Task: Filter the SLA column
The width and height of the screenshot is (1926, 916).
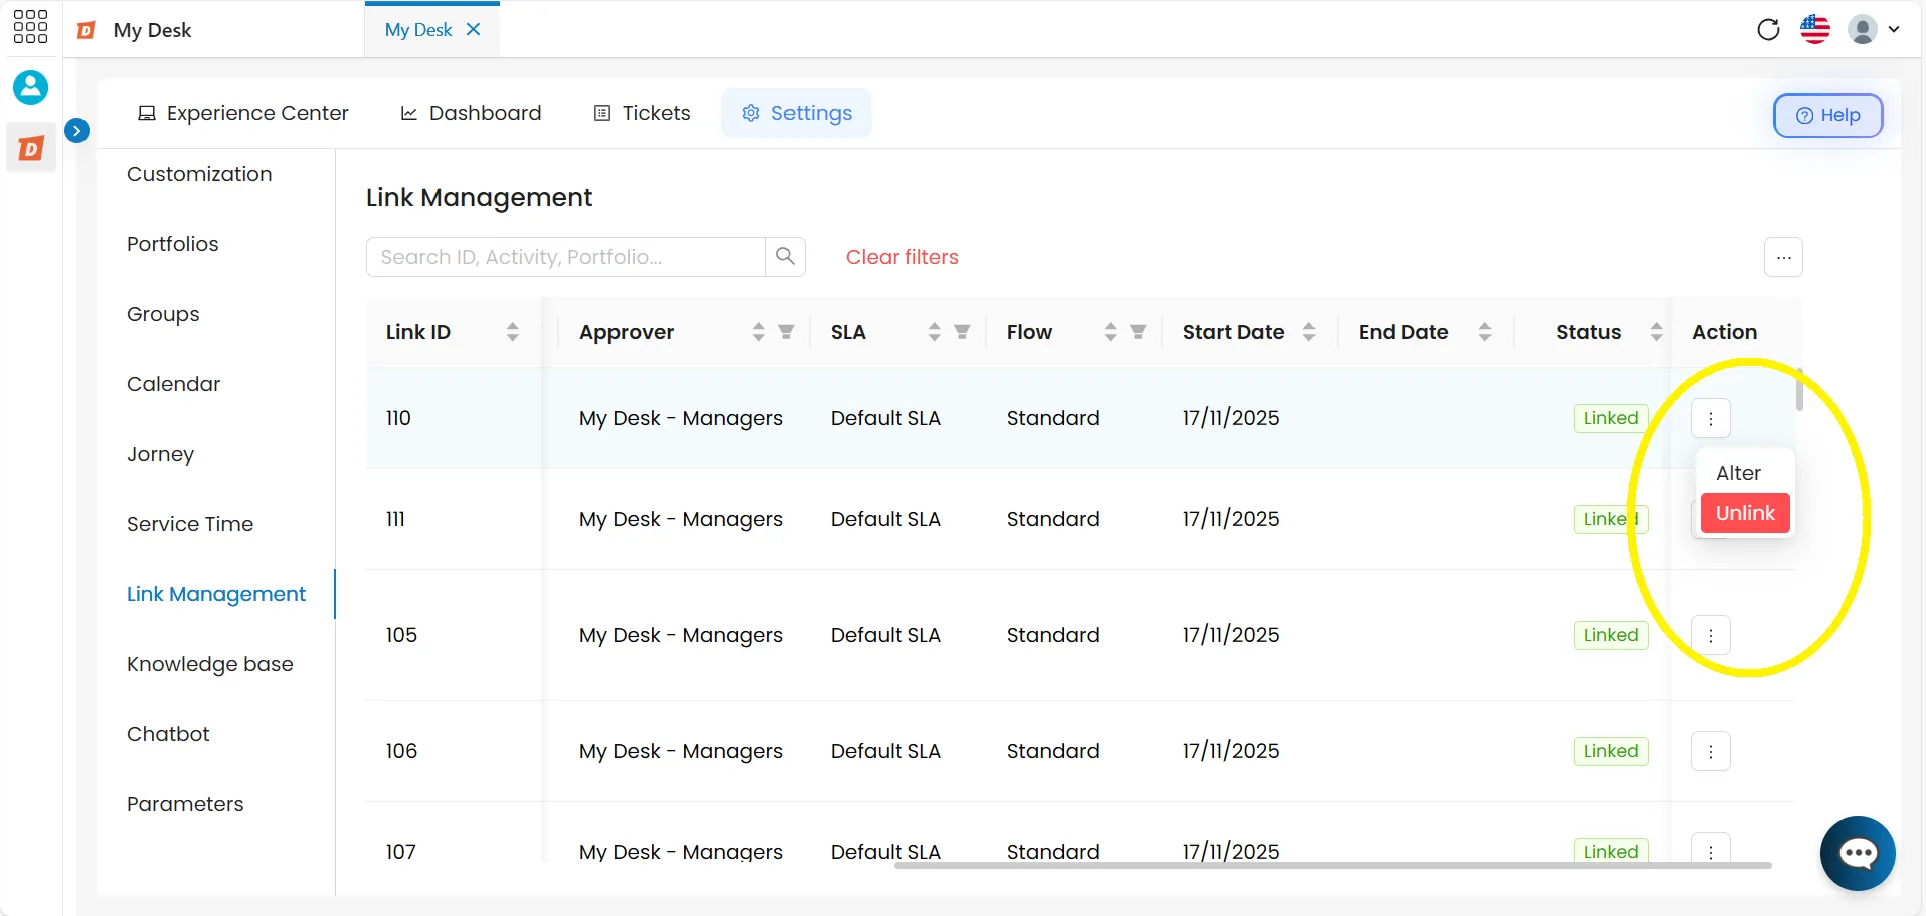Action: pyautogui.click(x=962, y=332)
